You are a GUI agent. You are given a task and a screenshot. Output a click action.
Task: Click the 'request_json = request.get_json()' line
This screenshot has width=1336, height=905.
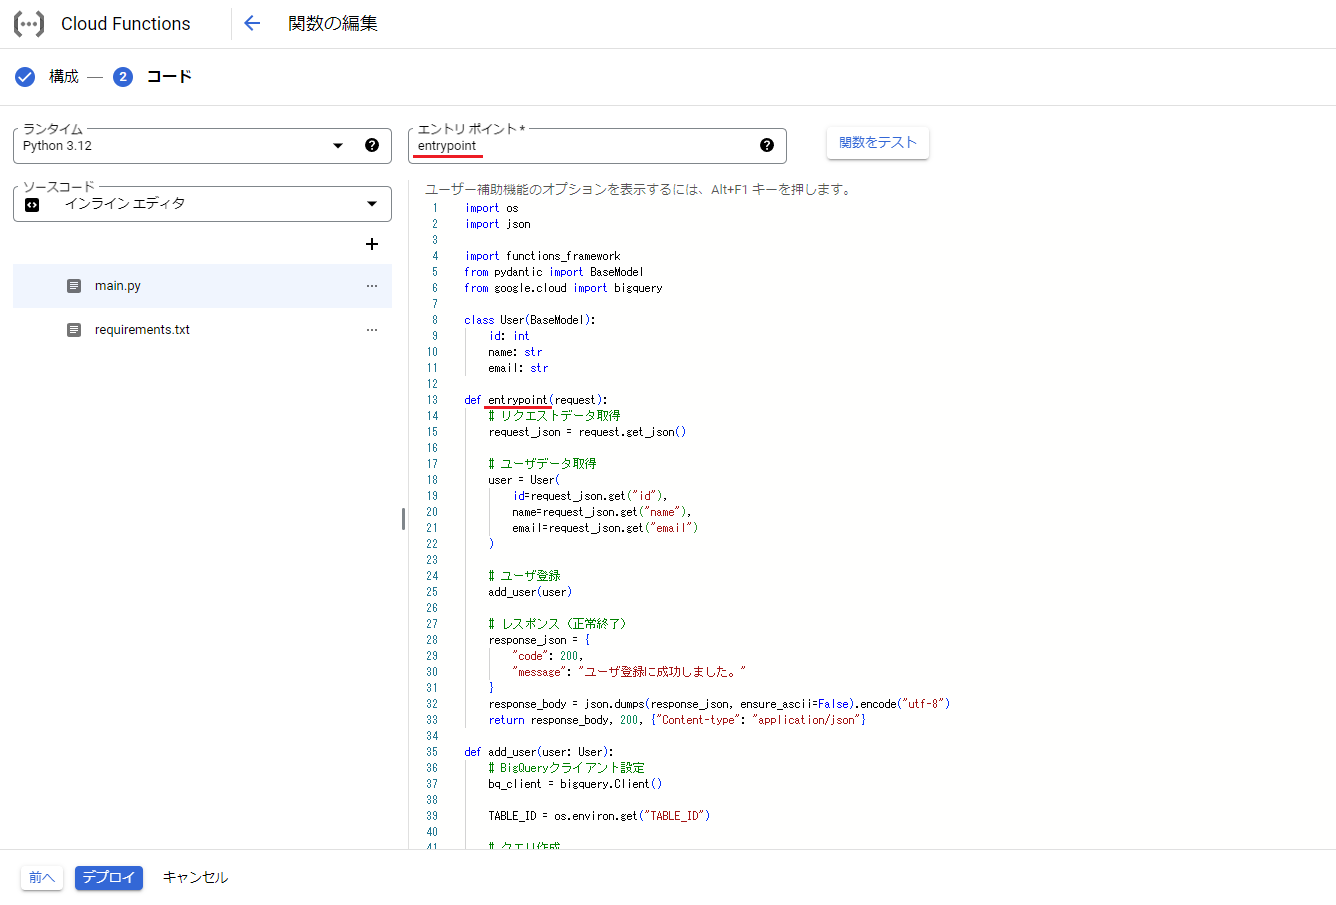click(x=587, y=432)
